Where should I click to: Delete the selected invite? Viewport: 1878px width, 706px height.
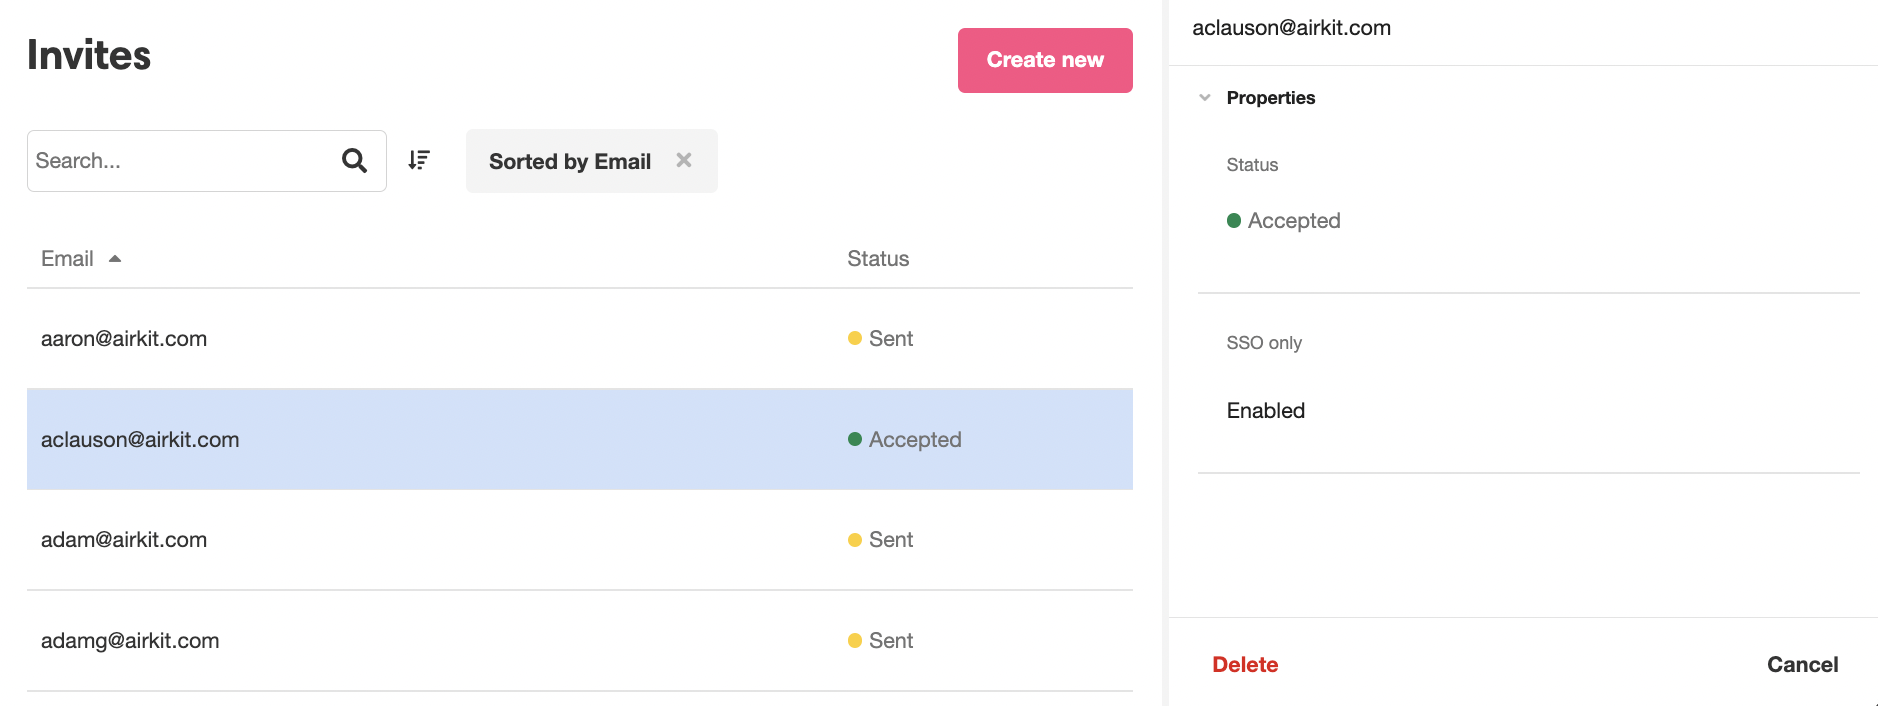1245,665
